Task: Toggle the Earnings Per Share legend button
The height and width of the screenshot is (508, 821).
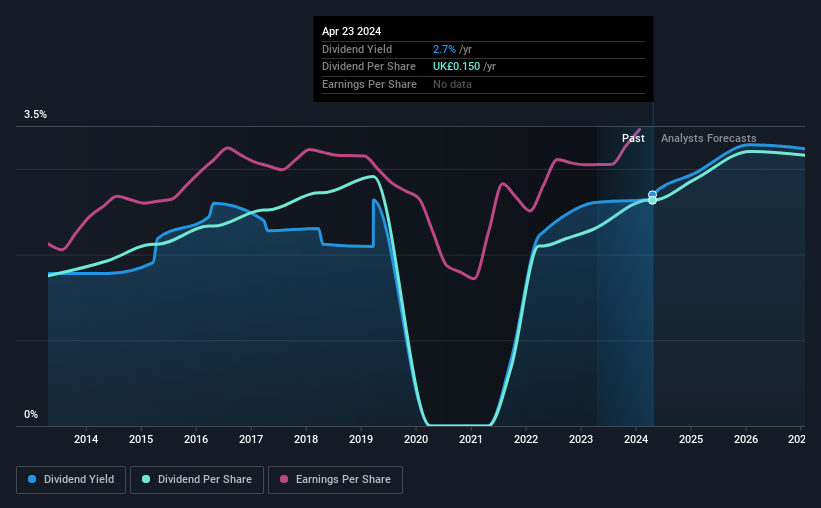Action: click(x=335, y=480)
